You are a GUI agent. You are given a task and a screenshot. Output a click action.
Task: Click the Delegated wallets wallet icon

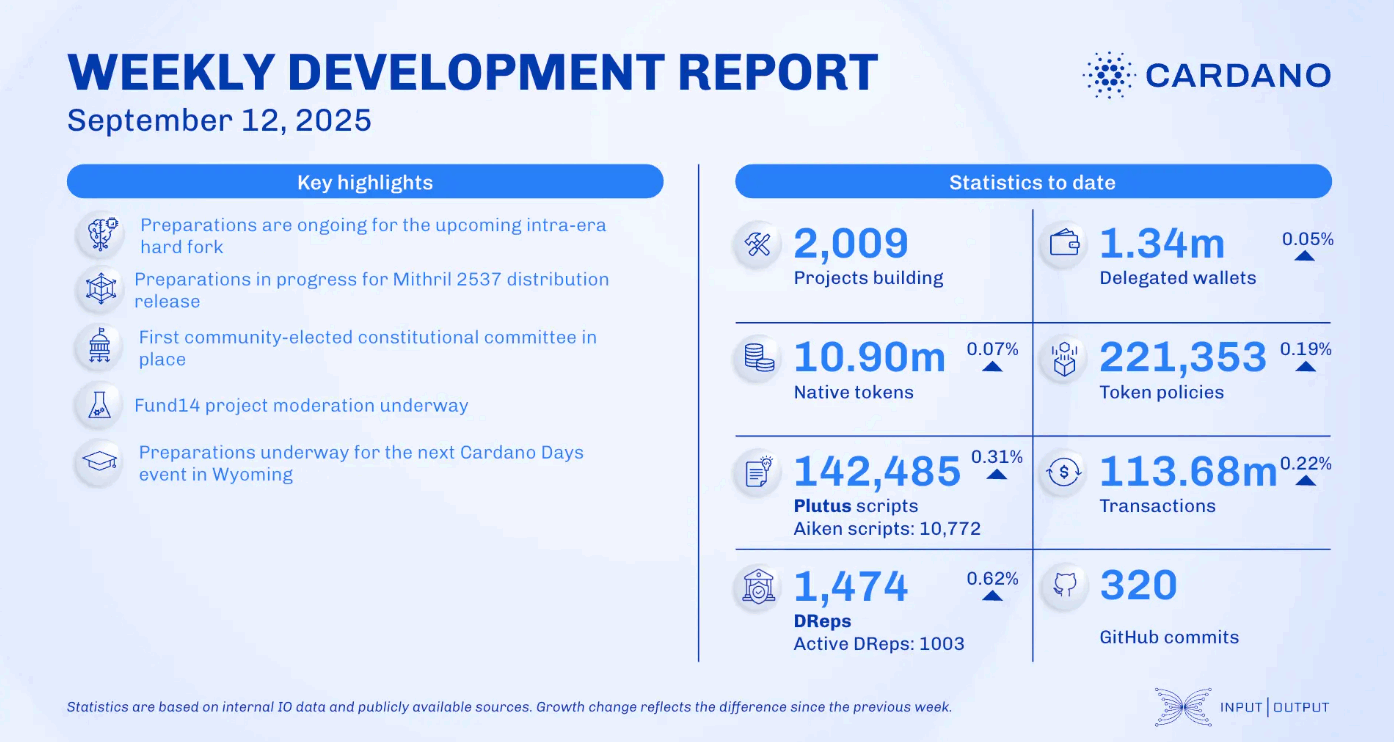[x=1064, y=245]
